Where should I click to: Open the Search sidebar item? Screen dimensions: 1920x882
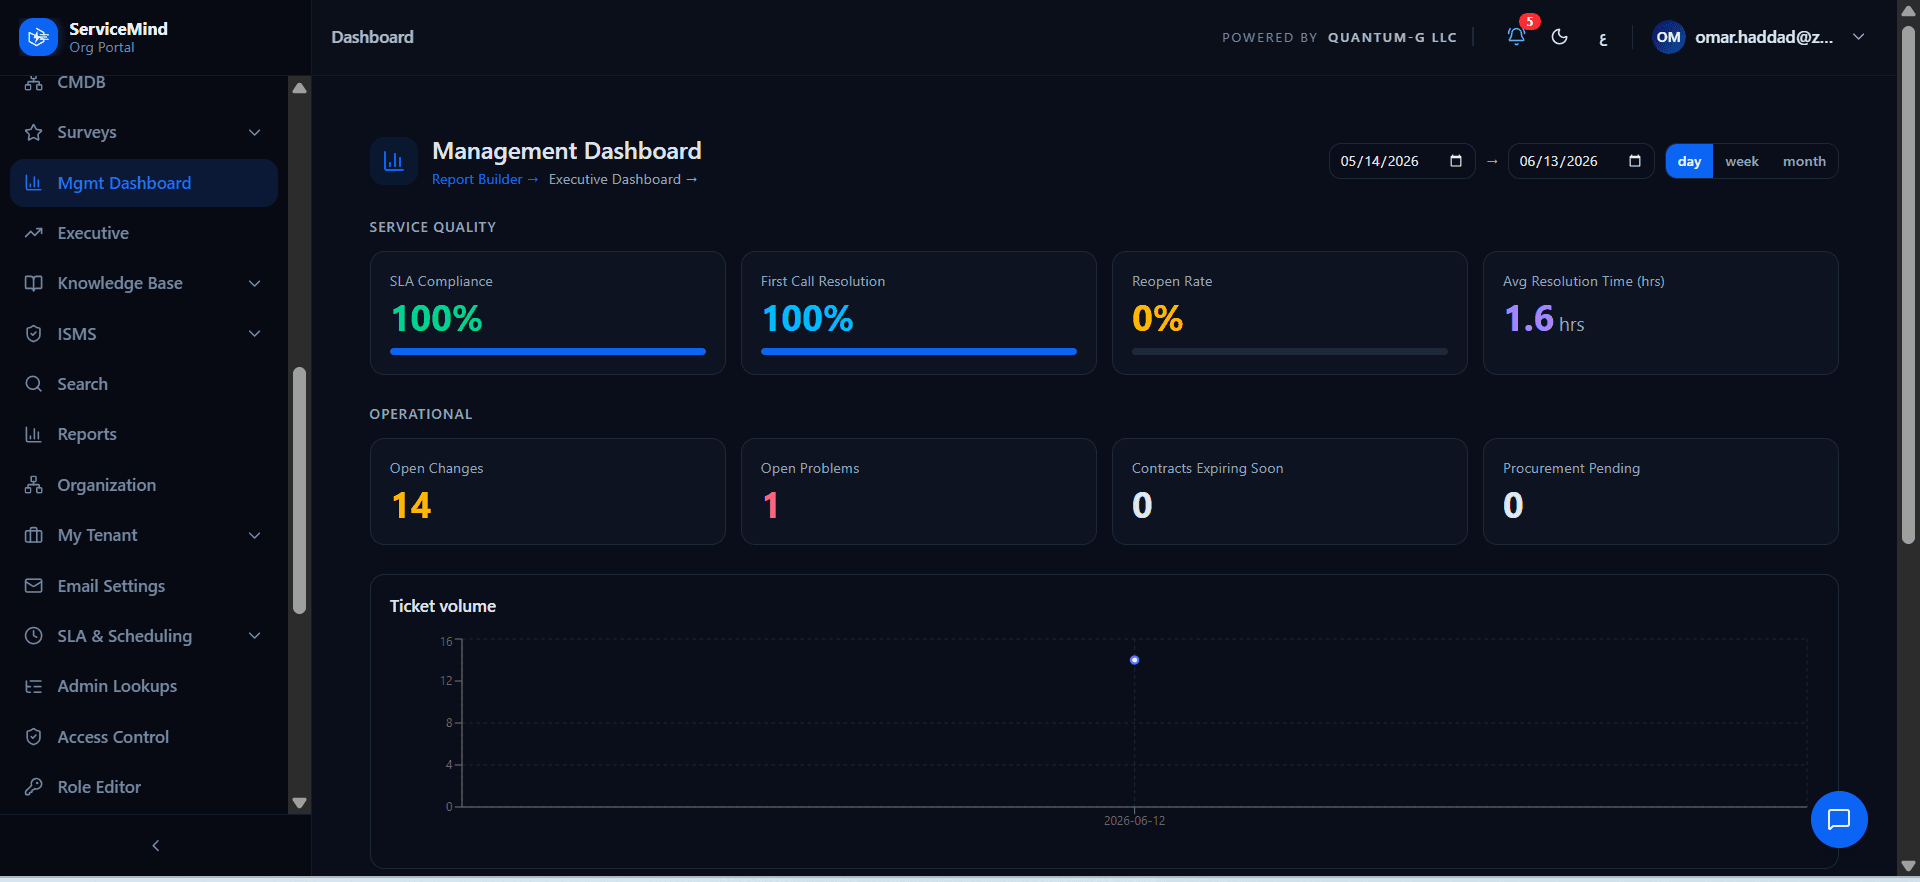pos(144,384)
